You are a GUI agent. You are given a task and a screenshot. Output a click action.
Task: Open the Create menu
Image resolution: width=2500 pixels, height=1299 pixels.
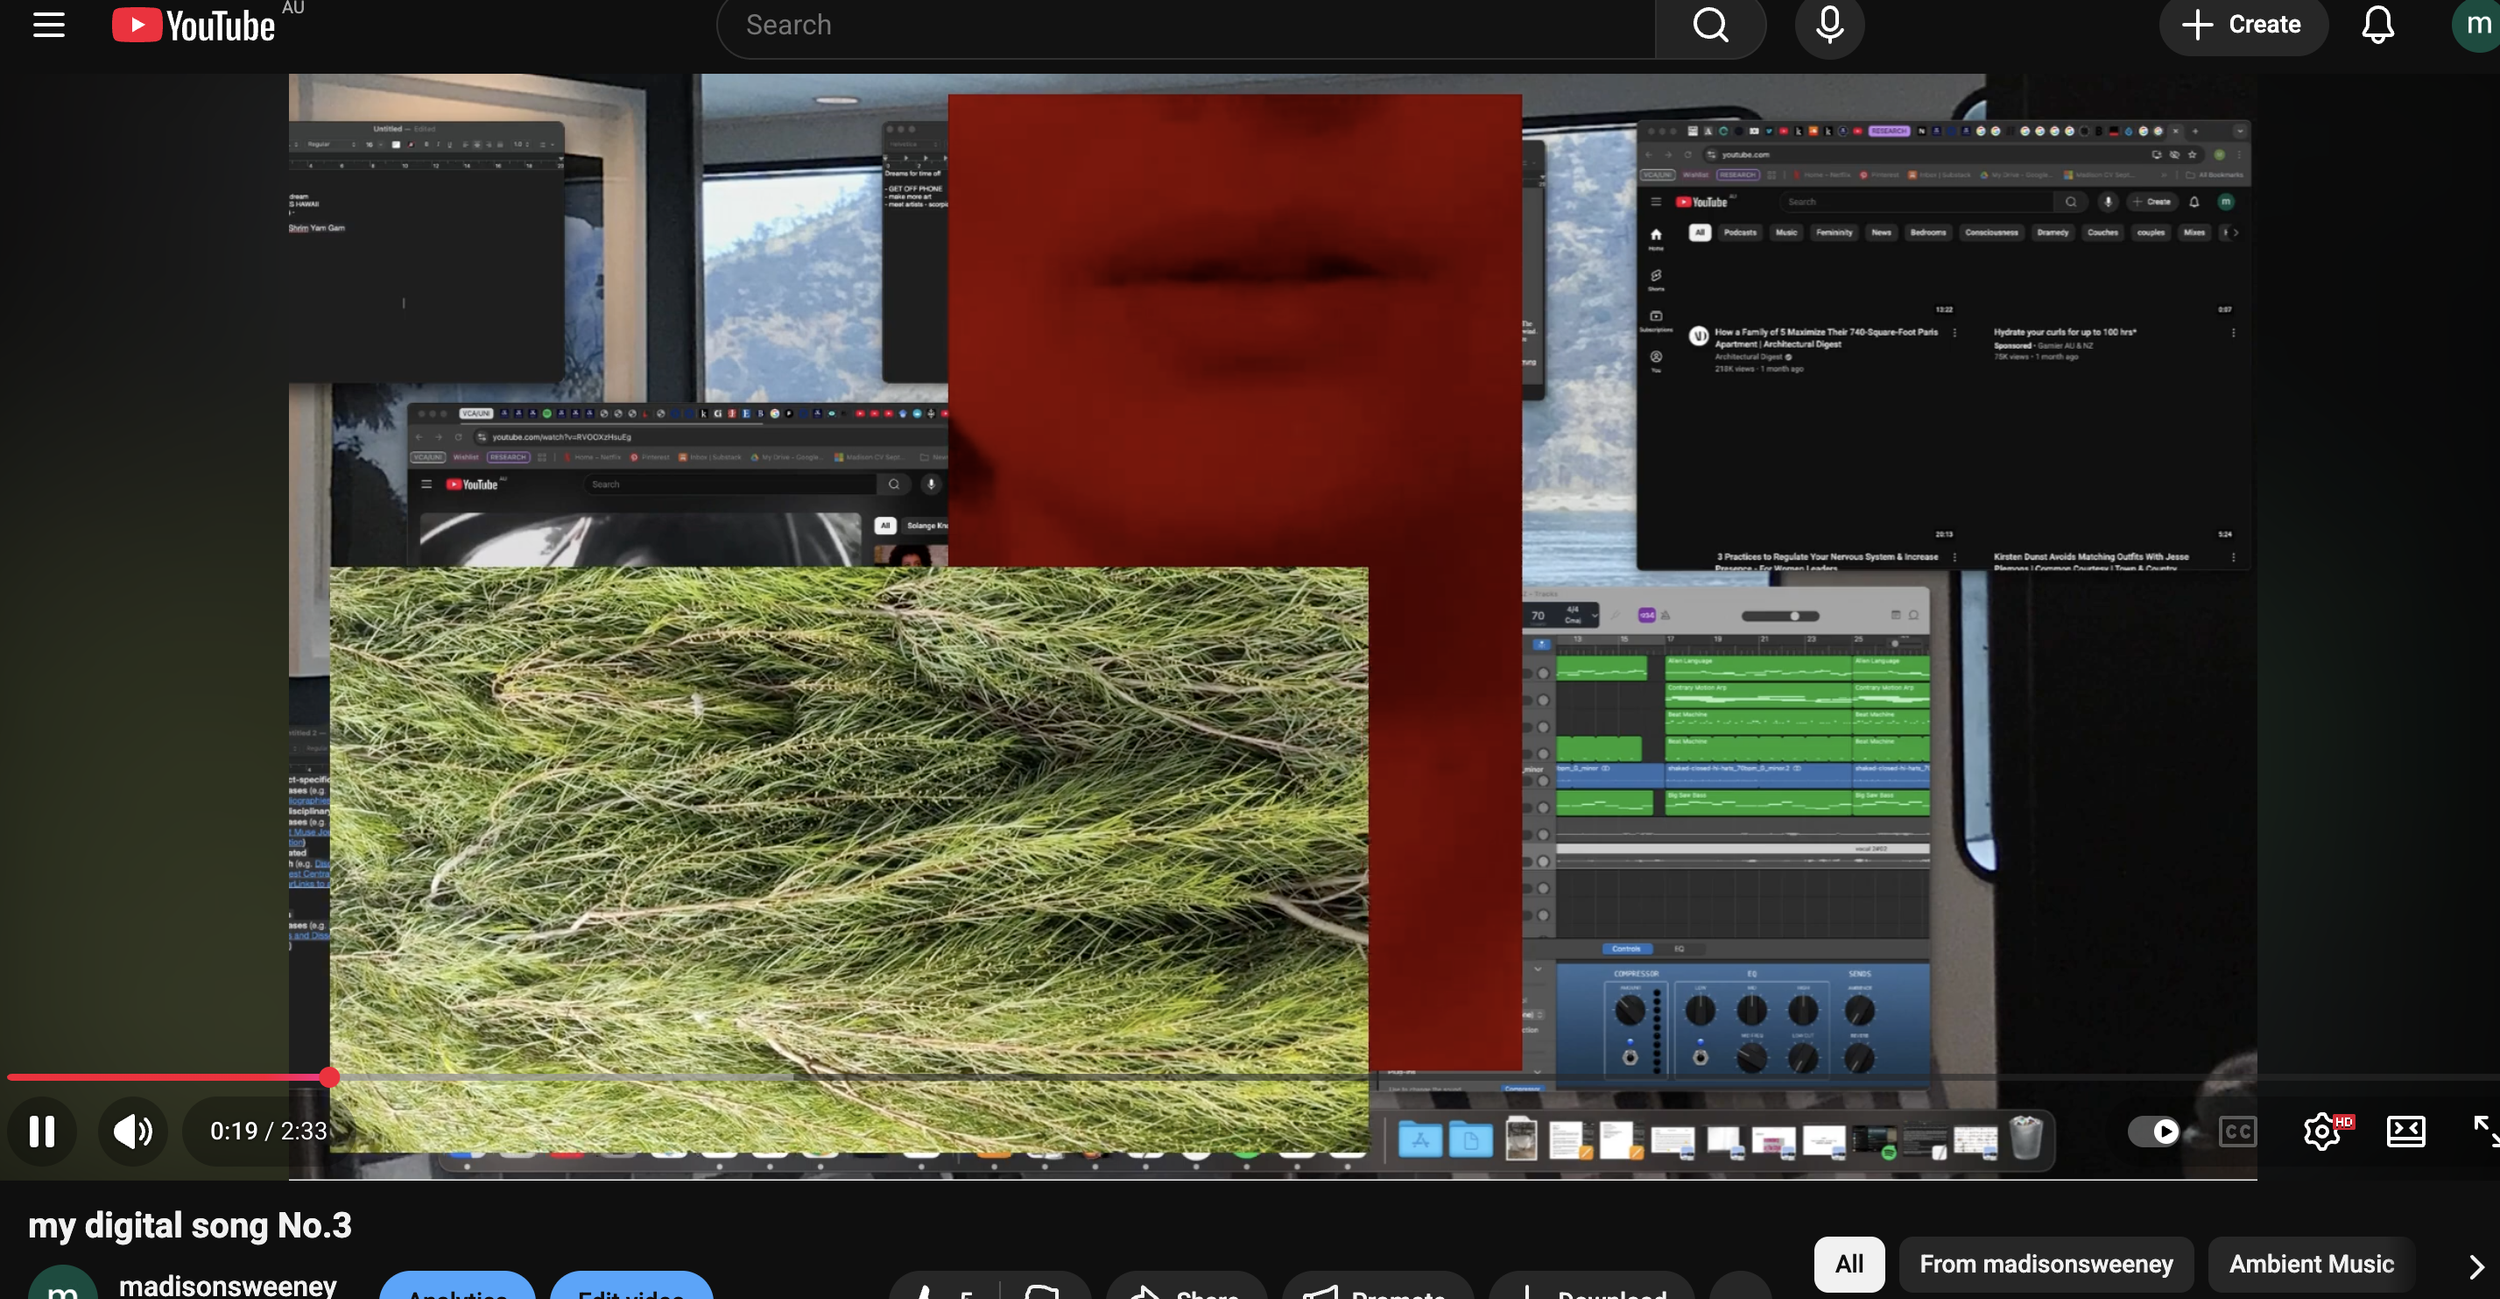(x=2243, y=25)
